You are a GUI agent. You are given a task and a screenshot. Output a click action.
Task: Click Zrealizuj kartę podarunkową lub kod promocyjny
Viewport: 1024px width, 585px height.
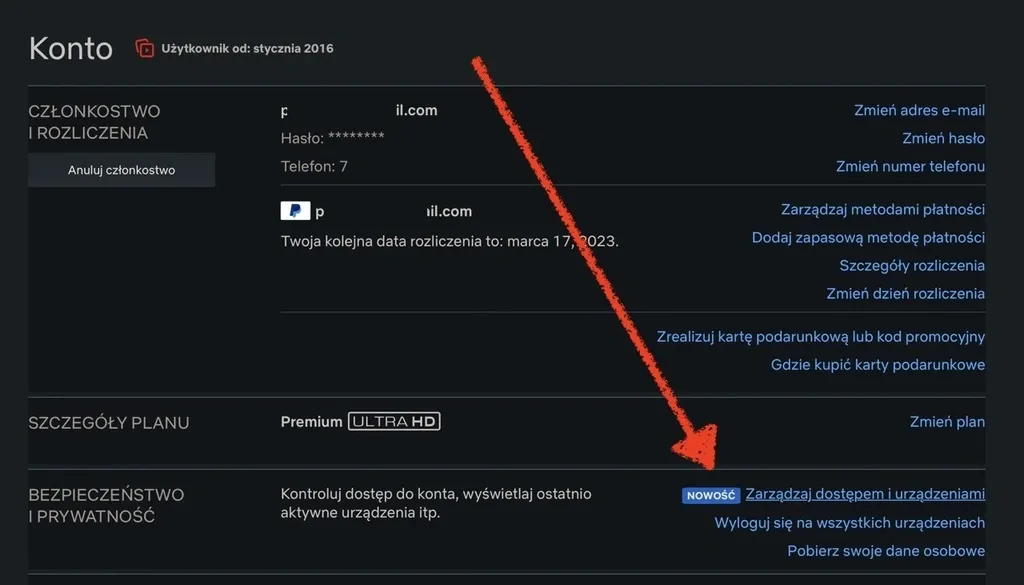tap(821, 337)
